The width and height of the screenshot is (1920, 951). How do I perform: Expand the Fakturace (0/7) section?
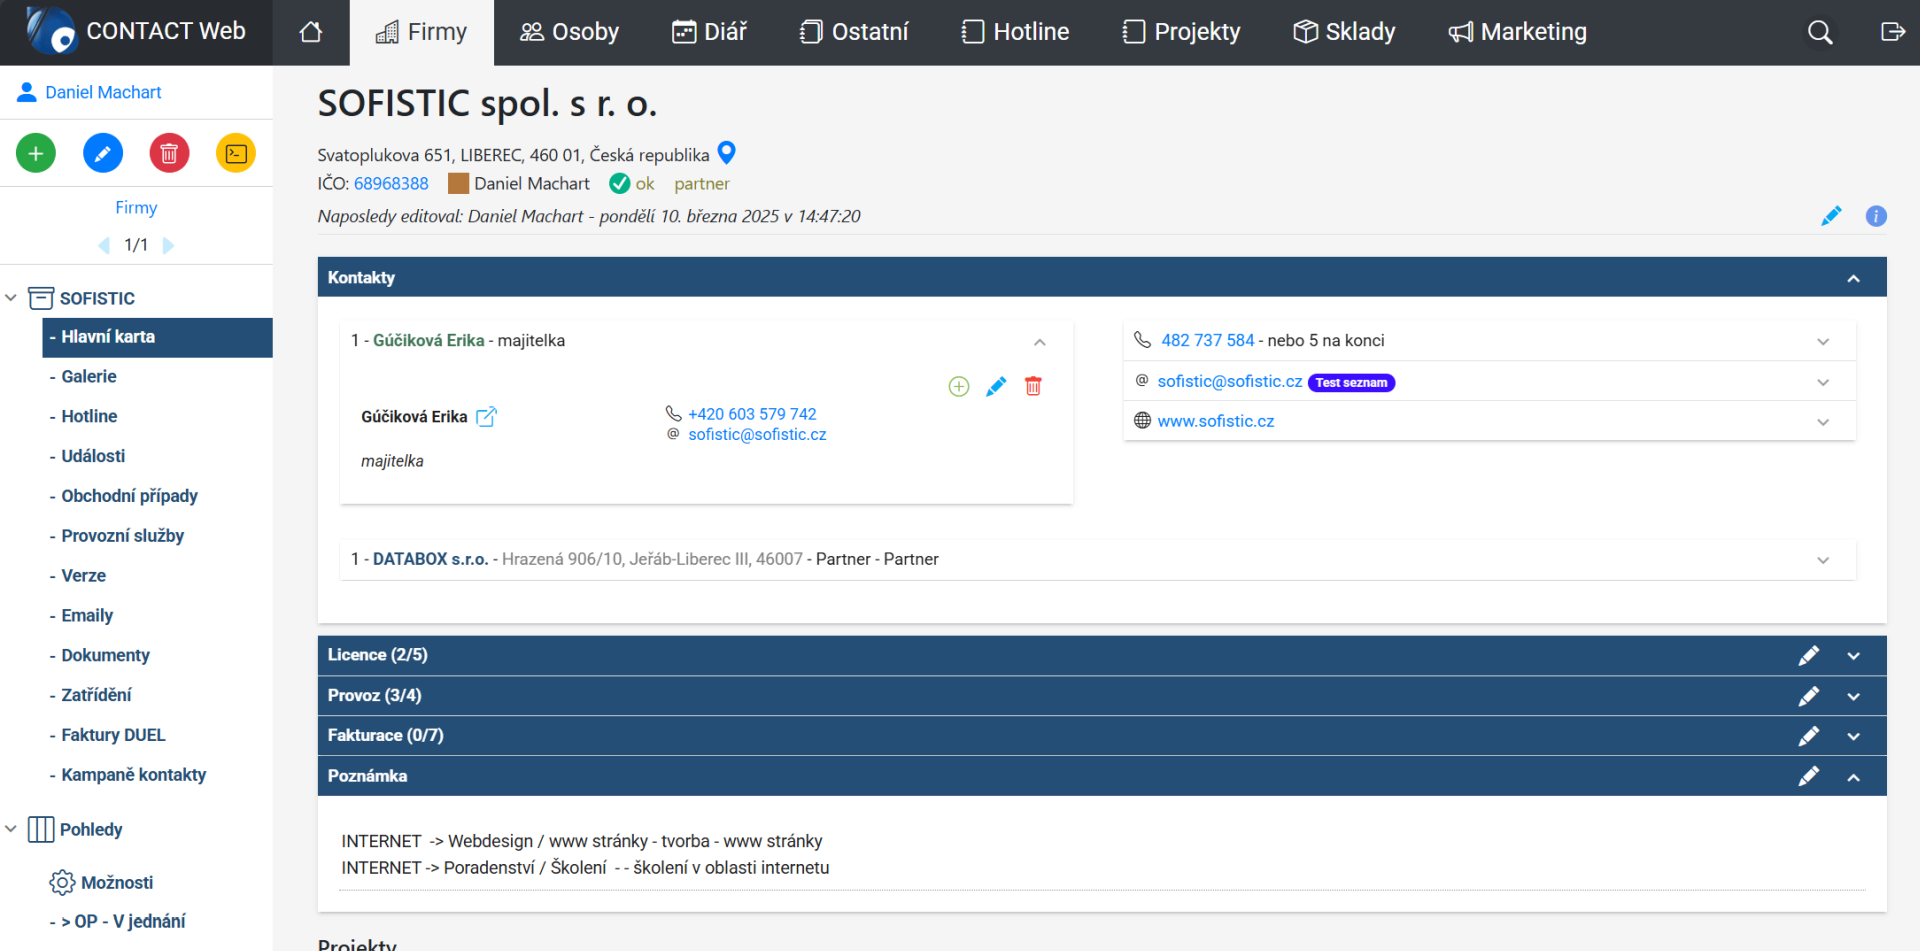pos(1853,735)
